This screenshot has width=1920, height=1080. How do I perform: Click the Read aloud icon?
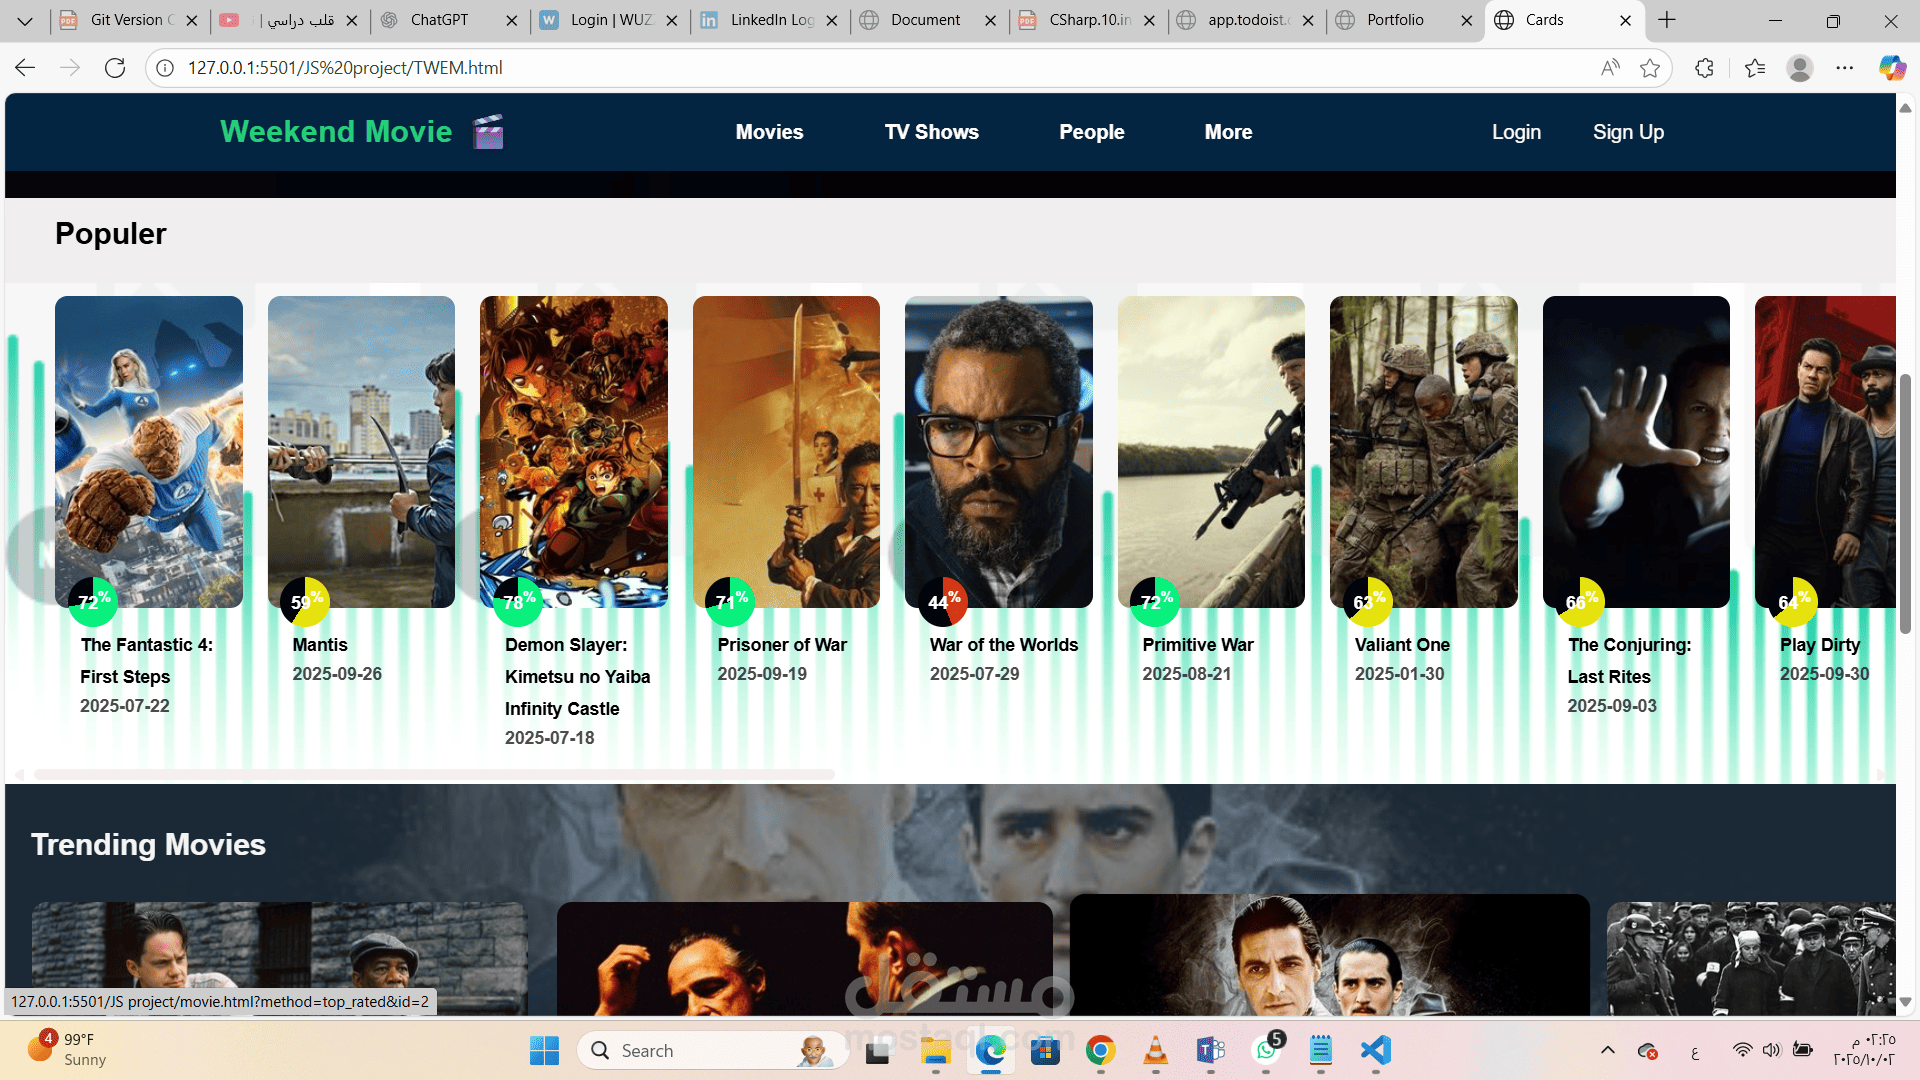pos(1610,68)
